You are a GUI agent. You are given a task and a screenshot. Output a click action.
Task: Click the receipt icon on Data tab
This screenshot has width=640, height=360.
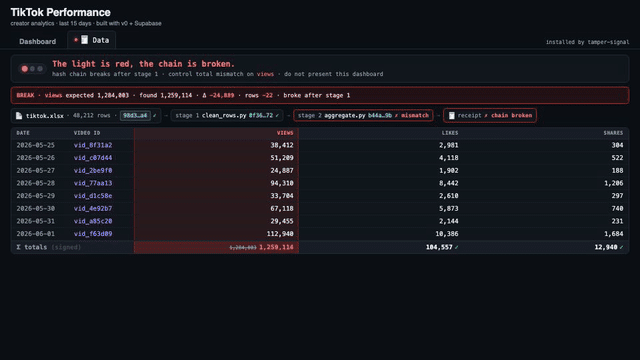click(84, 40)
